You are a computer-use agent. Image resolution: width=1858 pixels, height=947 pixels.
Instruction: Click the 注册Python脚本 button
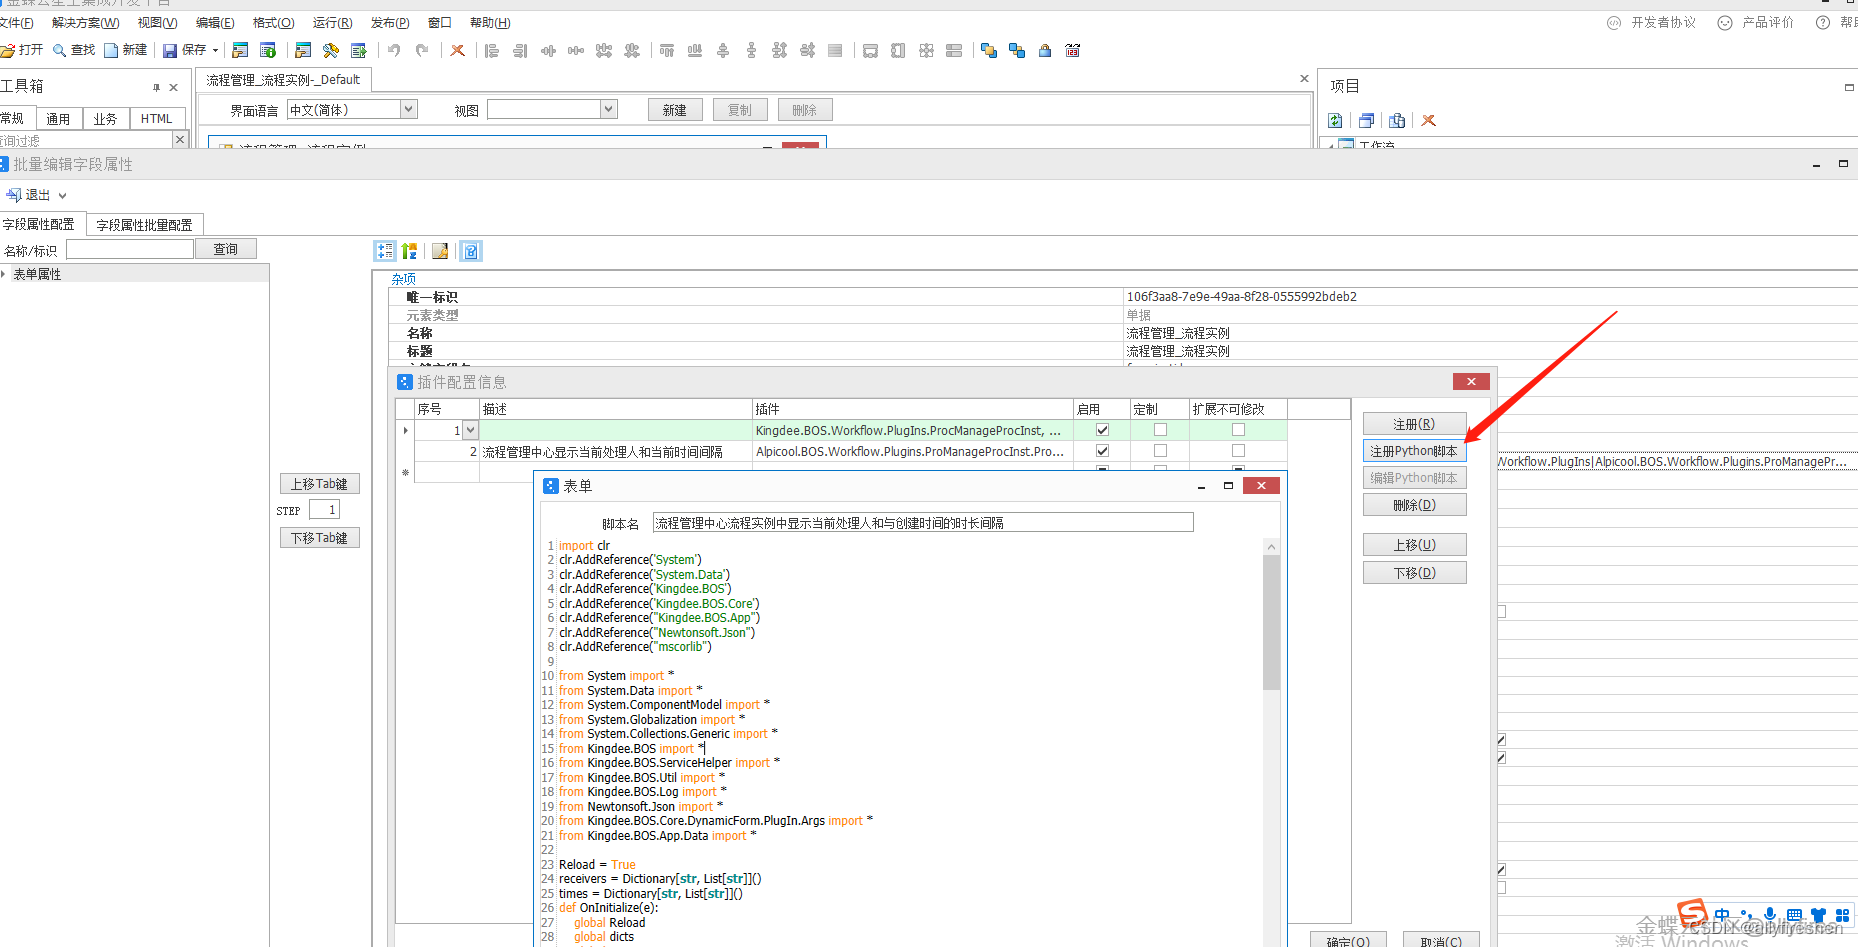coord(1414,451)
